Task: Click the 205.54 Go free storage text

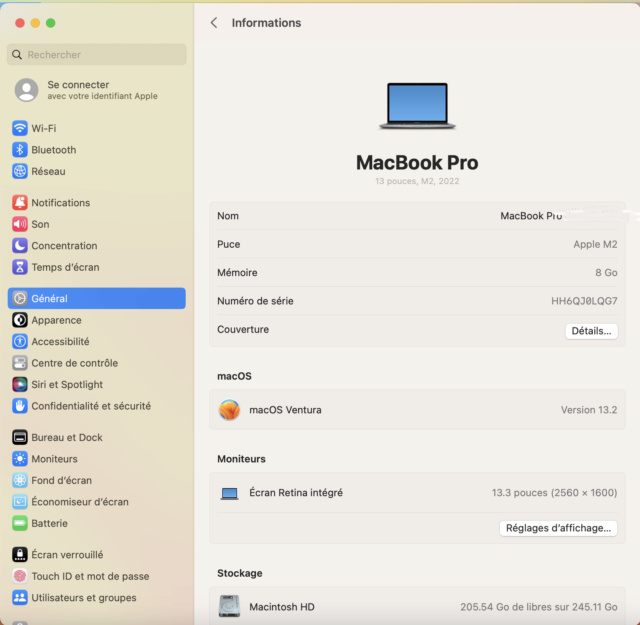Action: (x=539, y=607)
